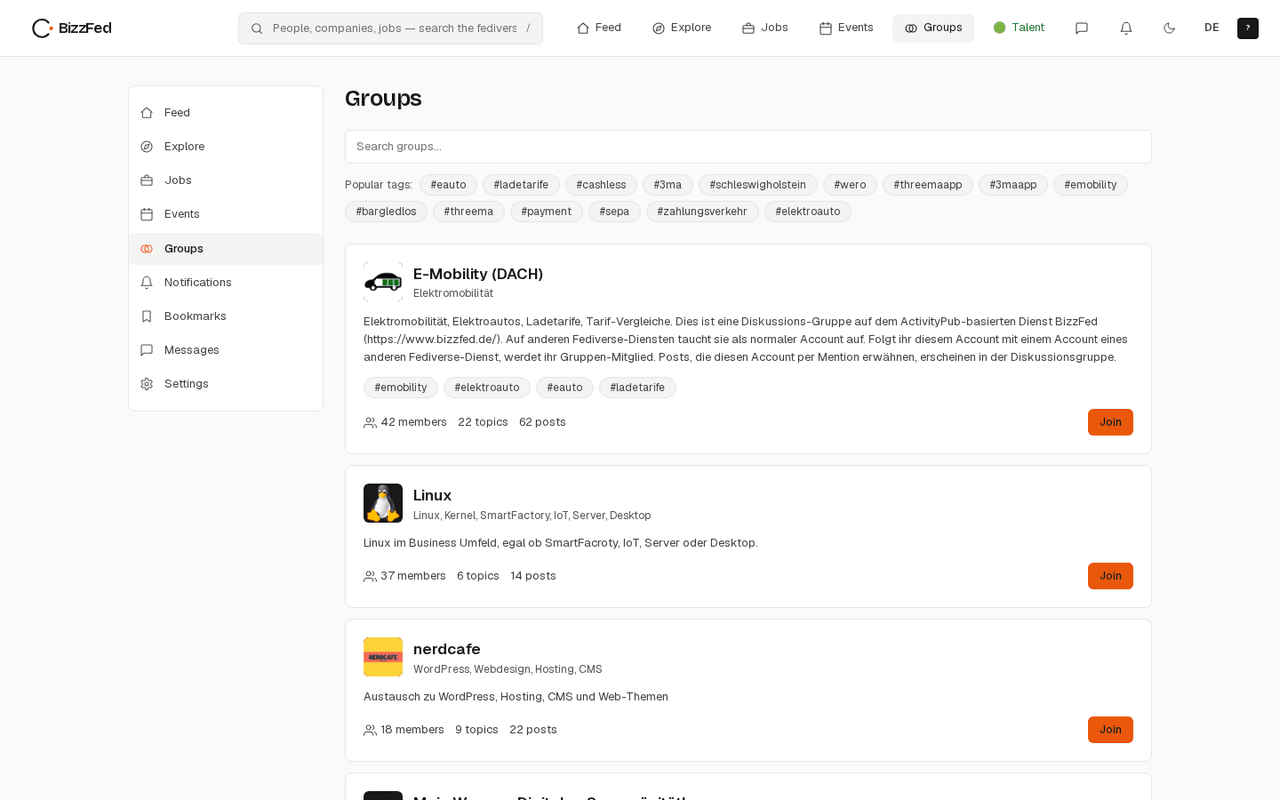Open the Linux group title

(x=432, y=495)
